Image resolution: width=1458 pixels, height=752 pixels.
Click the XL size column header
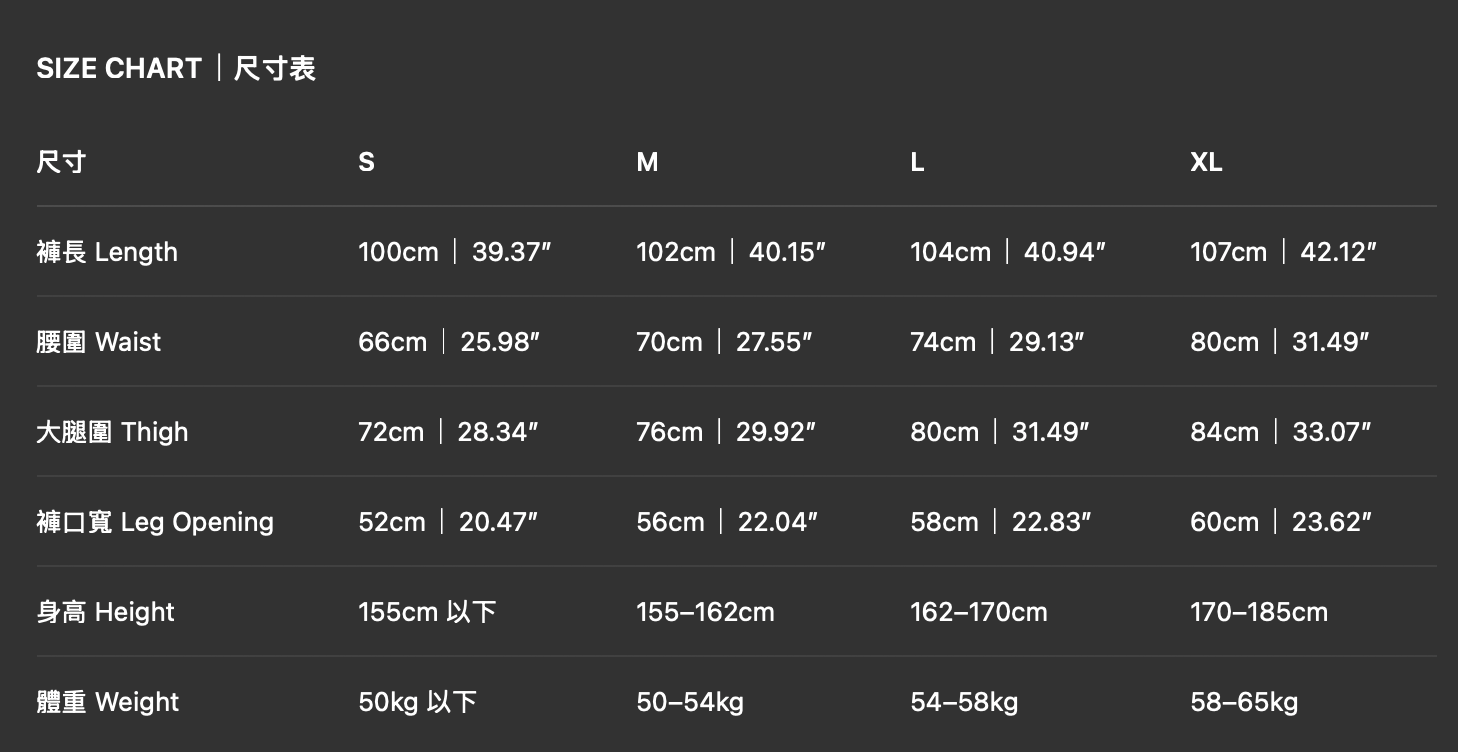tap(1206, 162)
